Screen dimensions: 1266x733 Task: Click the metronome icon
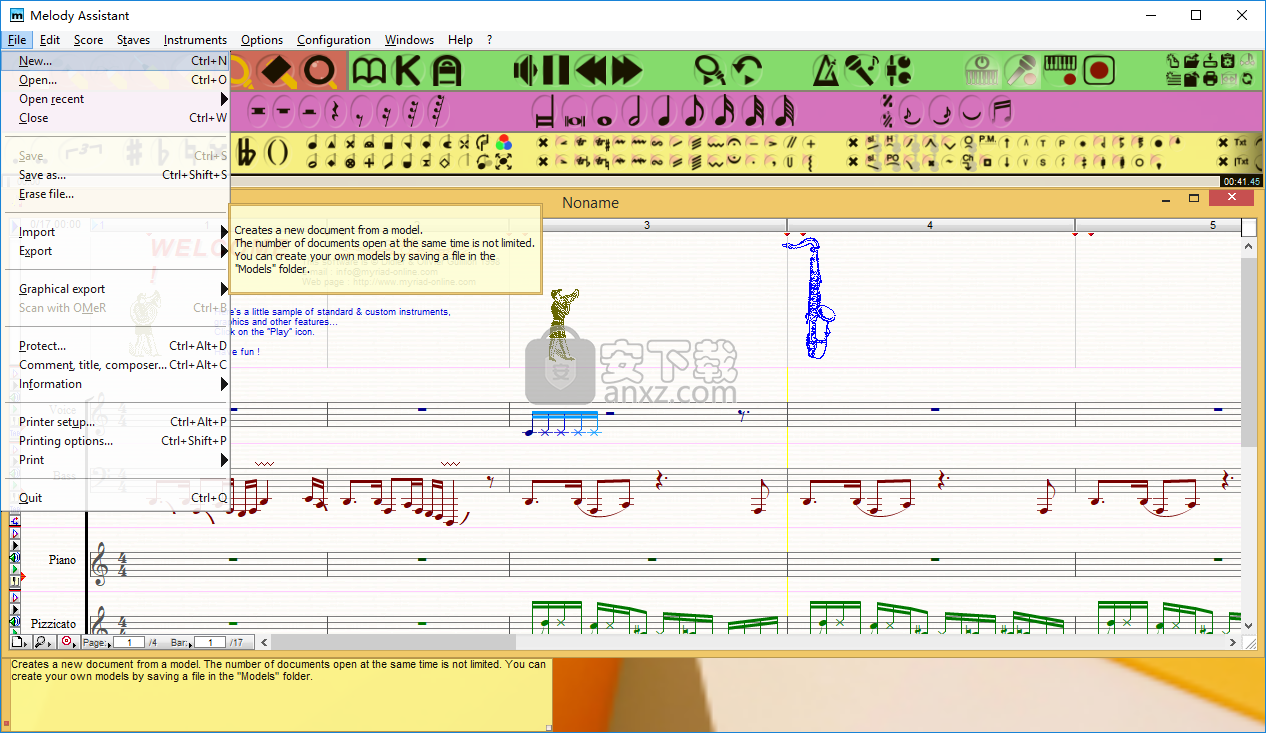coord(826,71)
